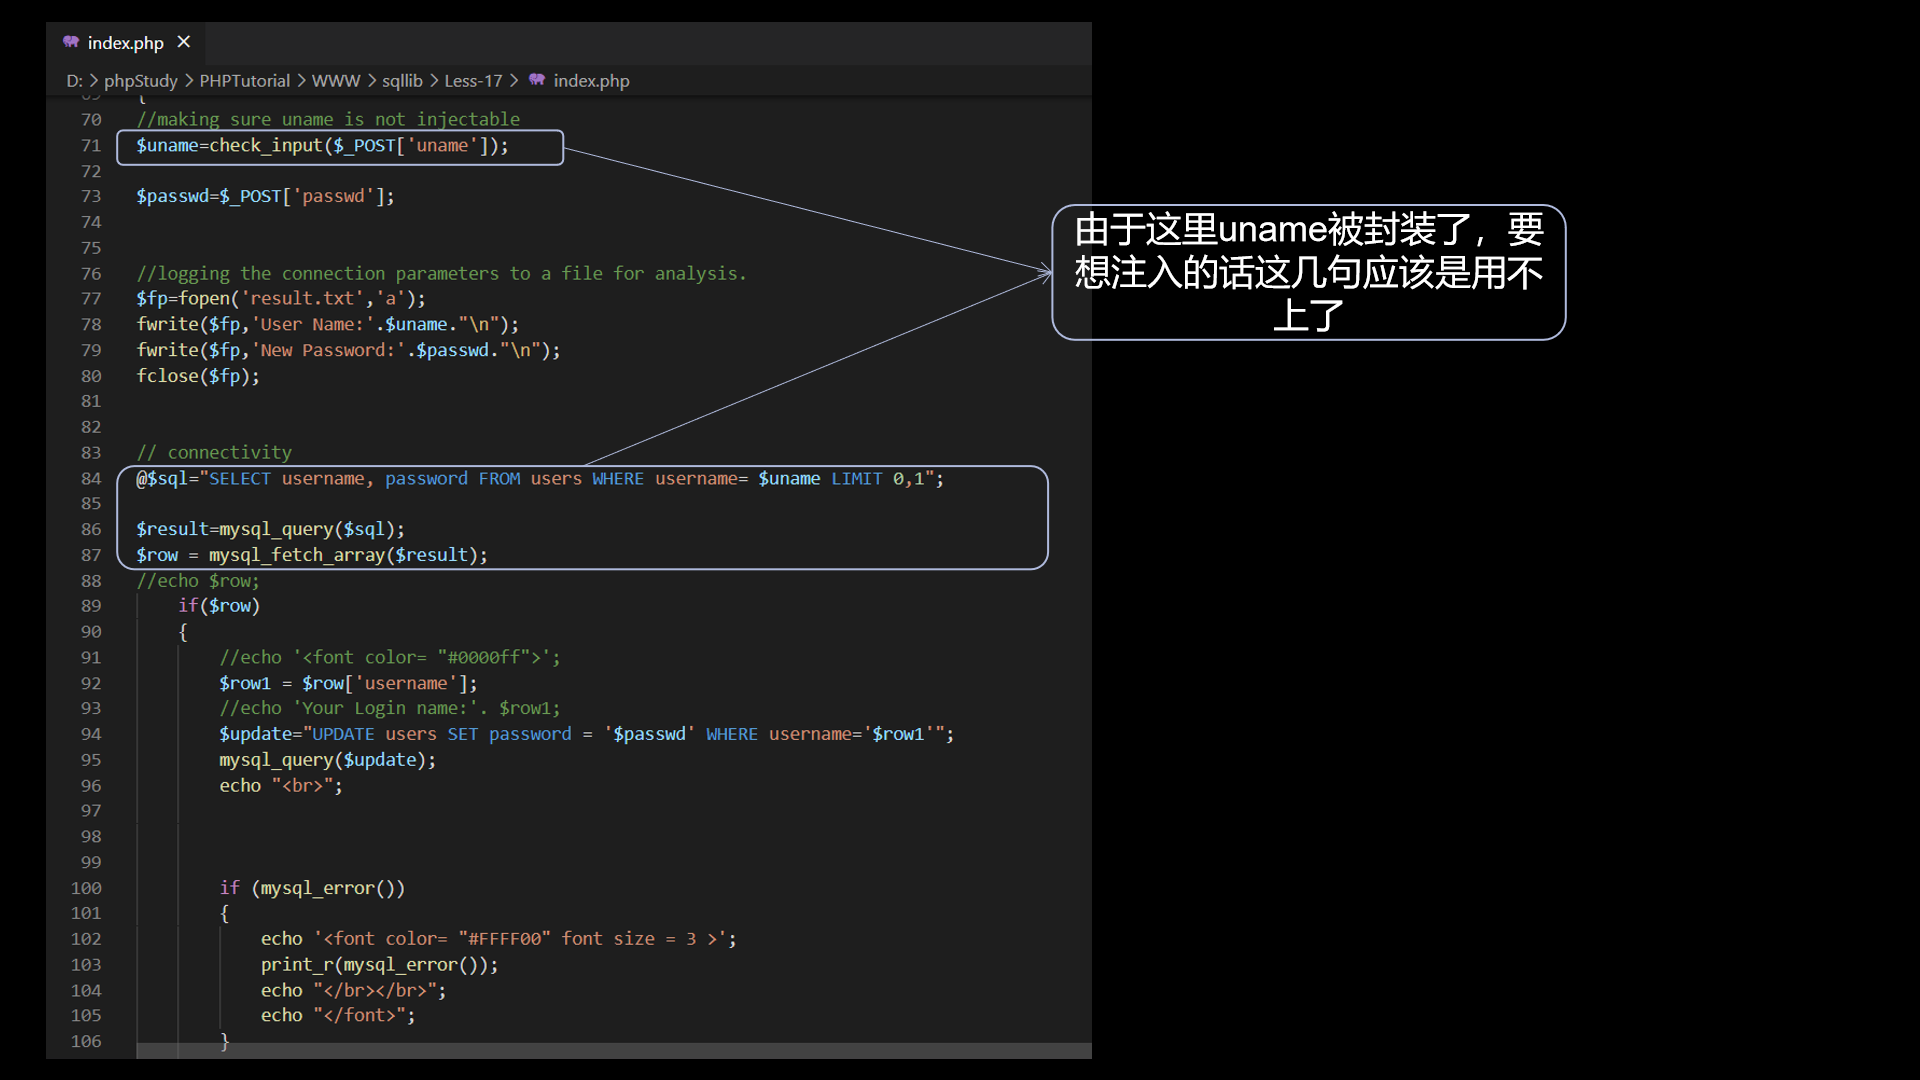Place cursor on check_input function call

pos(265,146)
